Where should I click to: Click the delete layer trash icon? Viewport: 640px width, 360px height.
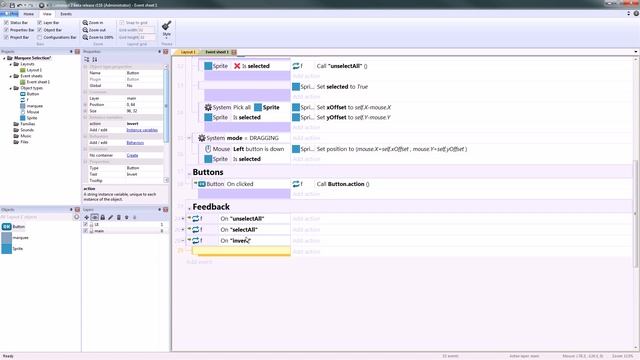[x=119, y=218]
